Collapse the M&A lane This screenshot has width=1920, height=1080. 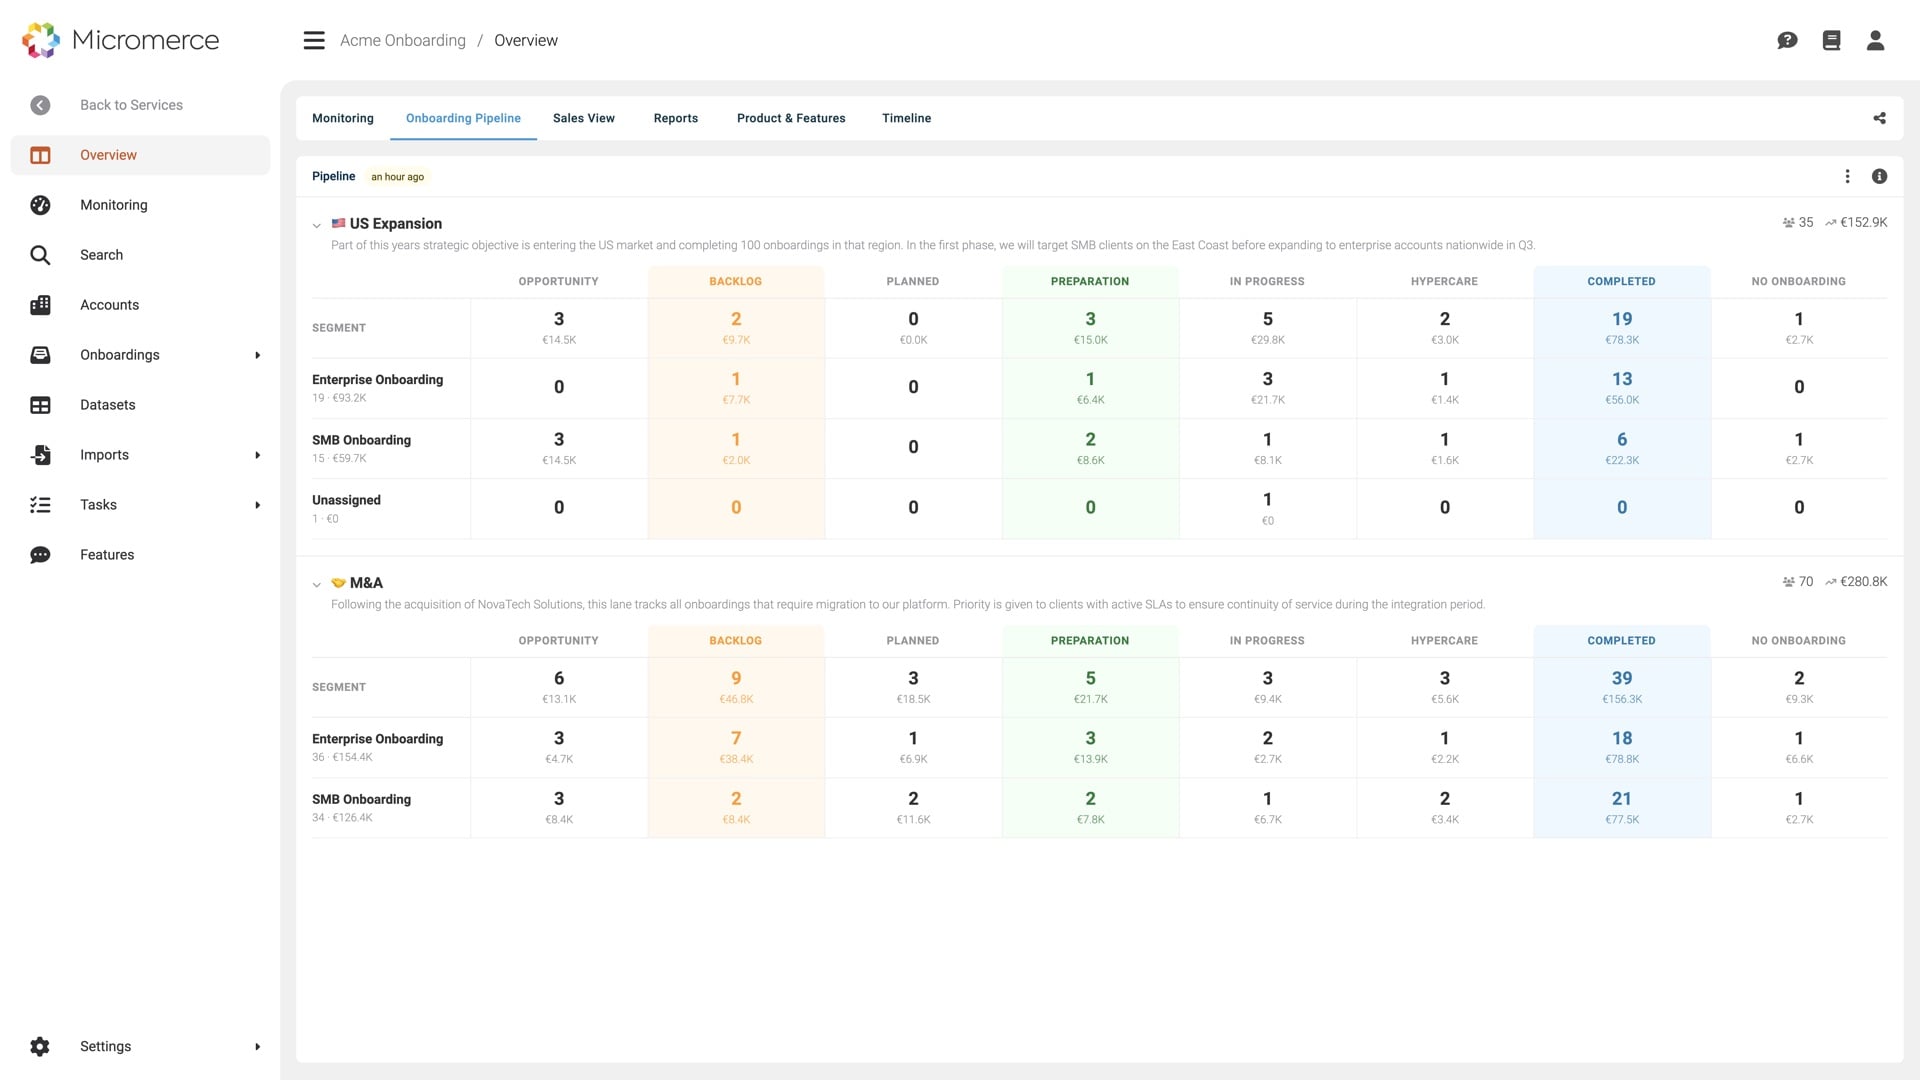pos(317,584)
